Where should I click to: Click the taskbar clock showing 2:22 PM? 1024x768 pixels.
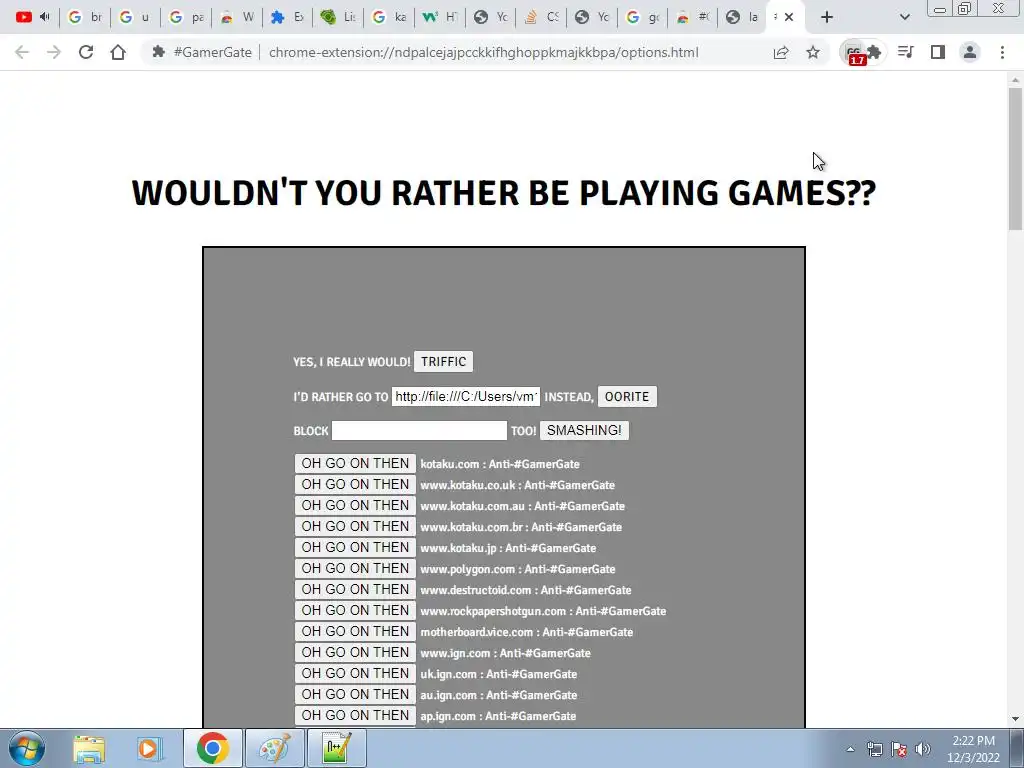coord(973,749)
